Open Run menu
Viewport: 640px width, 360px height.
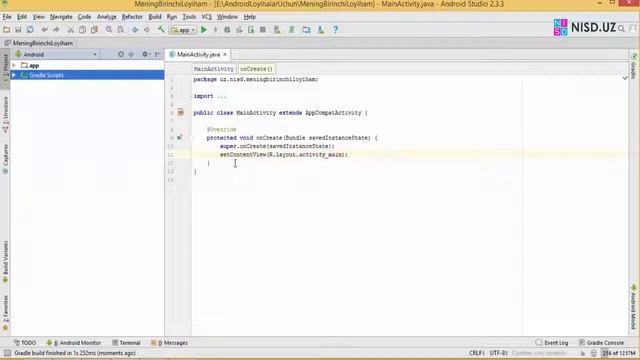click(x=172, y=17)
